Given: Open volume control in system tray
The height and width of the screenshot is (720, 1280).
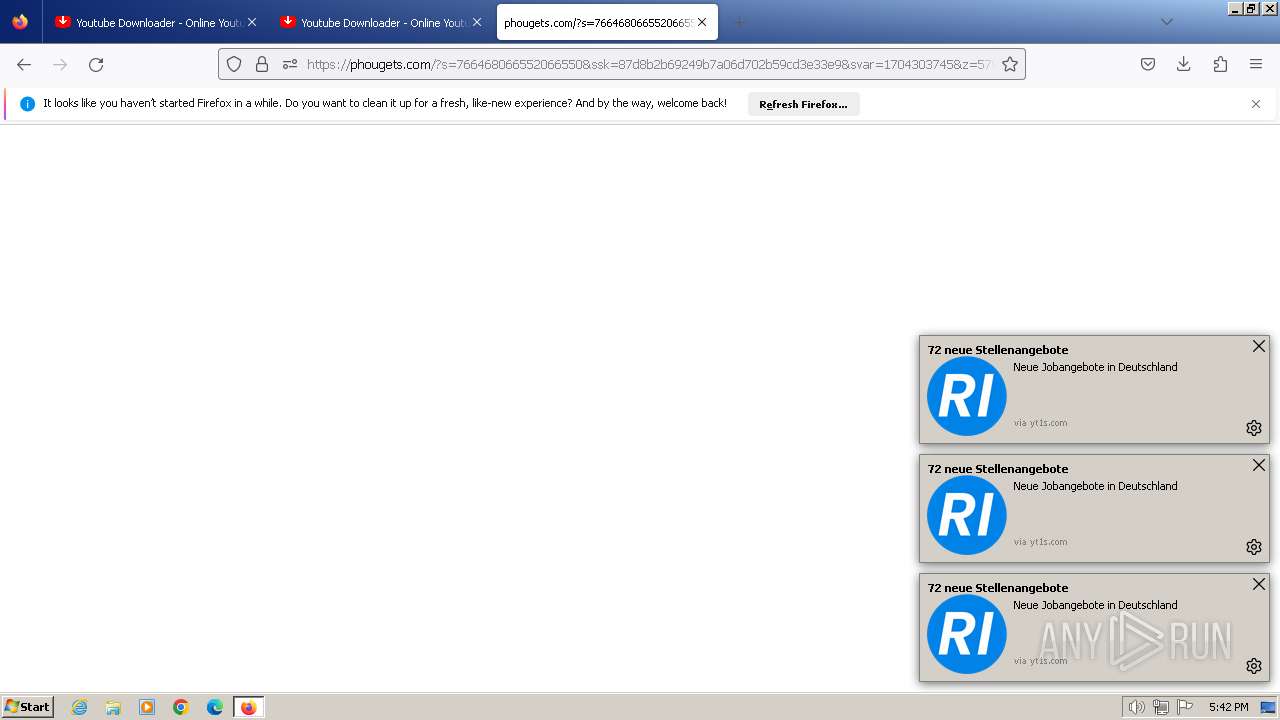Looking at the screenshot, I should click(1136, 707).
